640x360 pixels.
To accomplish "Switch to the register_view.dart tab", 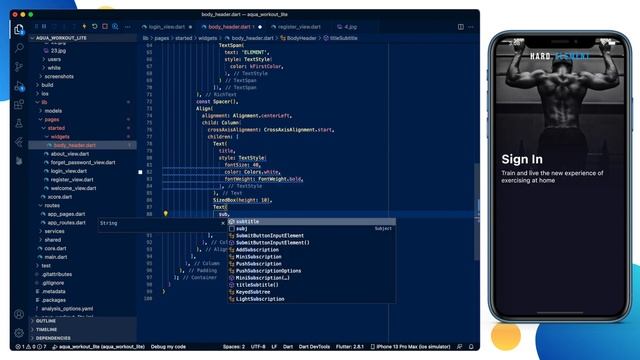I will (x=299, y=27).
